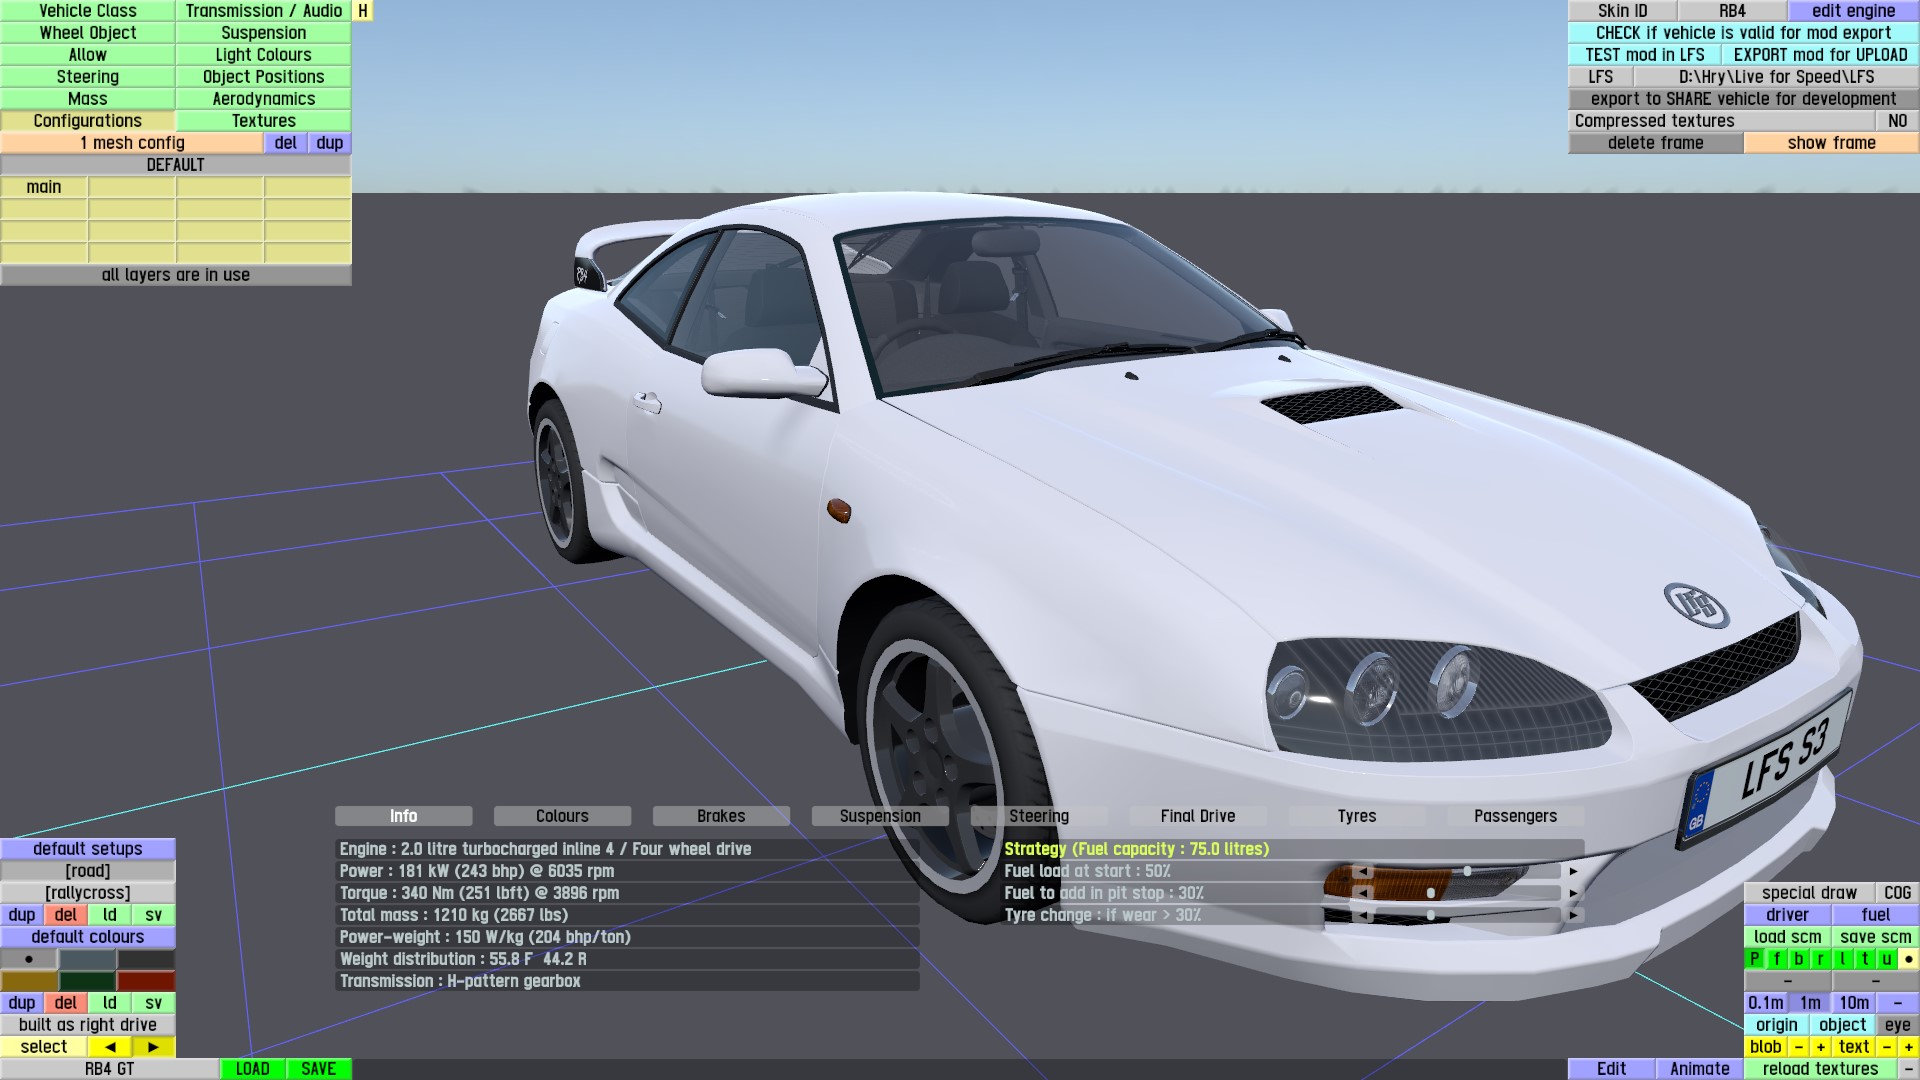Image resolution: width=1920 pixels, height=1080 pixels.
Task: Switch to the Final Drive tab
Action: [1197, 816]
